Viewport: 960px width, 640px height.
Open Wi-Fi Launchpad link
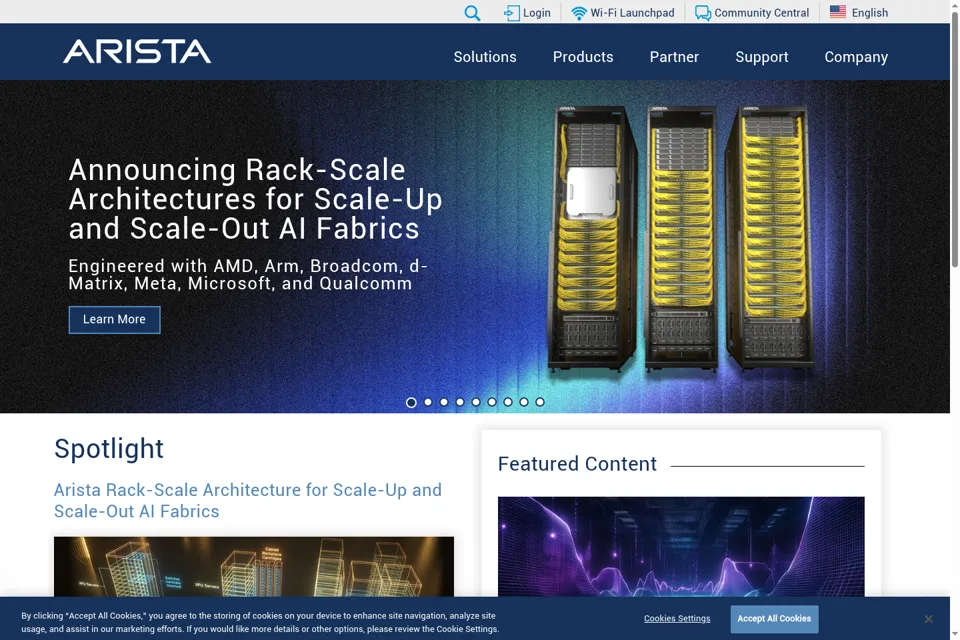[632, 13]
